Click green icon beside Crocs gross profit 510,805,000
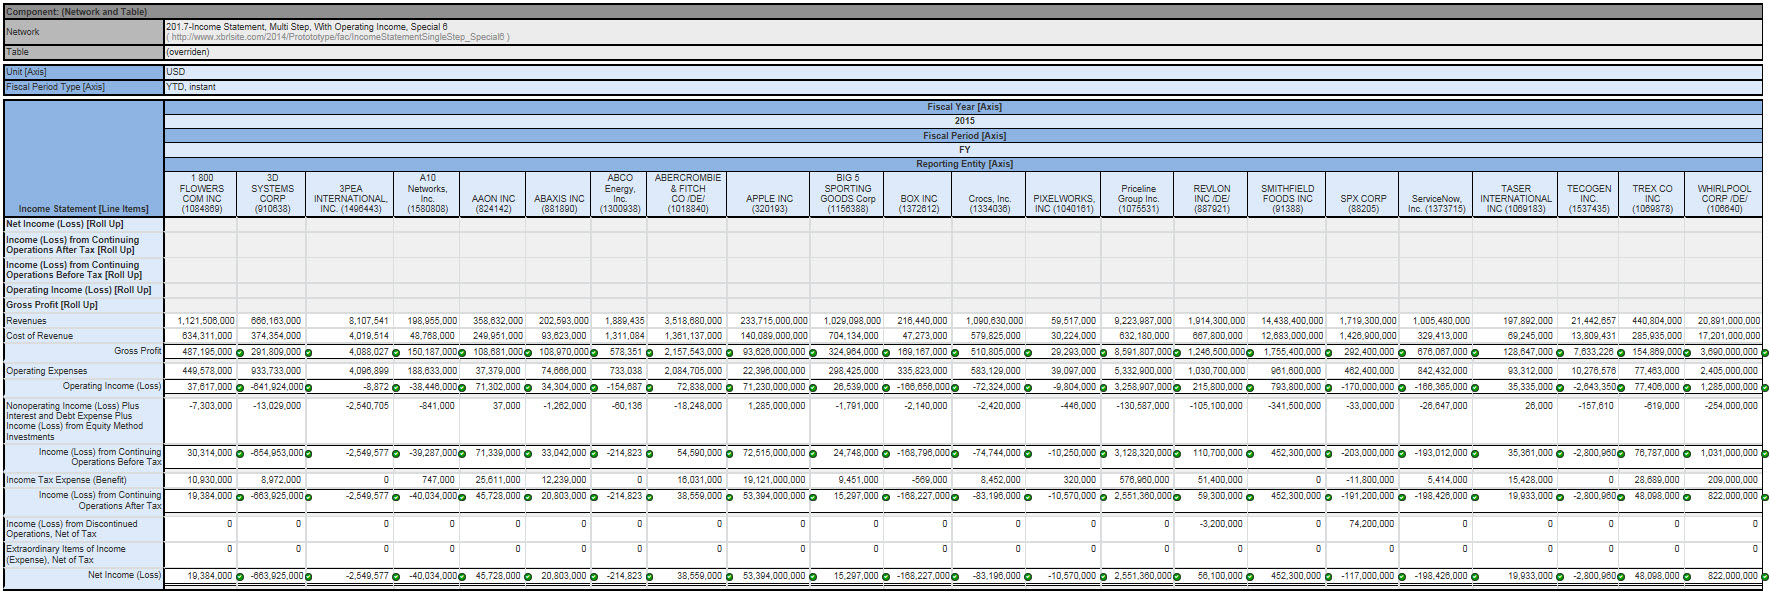The height and width of the screenshot is (597, 1770). [1028, 353]
